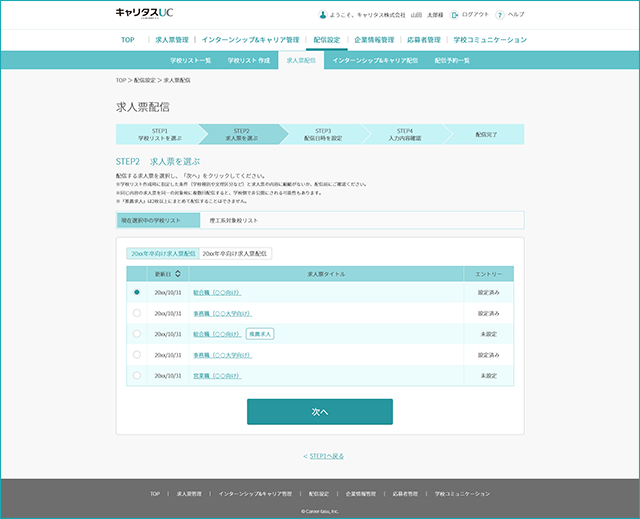Click 未設定 in the 営業職 row

point(489,376)
